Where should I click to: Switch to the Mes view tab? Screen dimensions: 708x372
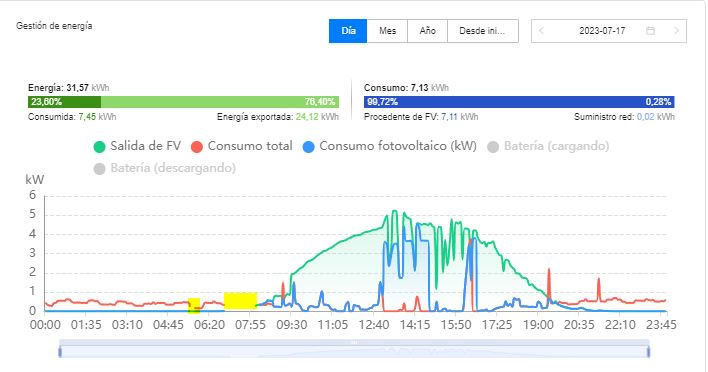point(387,31)
